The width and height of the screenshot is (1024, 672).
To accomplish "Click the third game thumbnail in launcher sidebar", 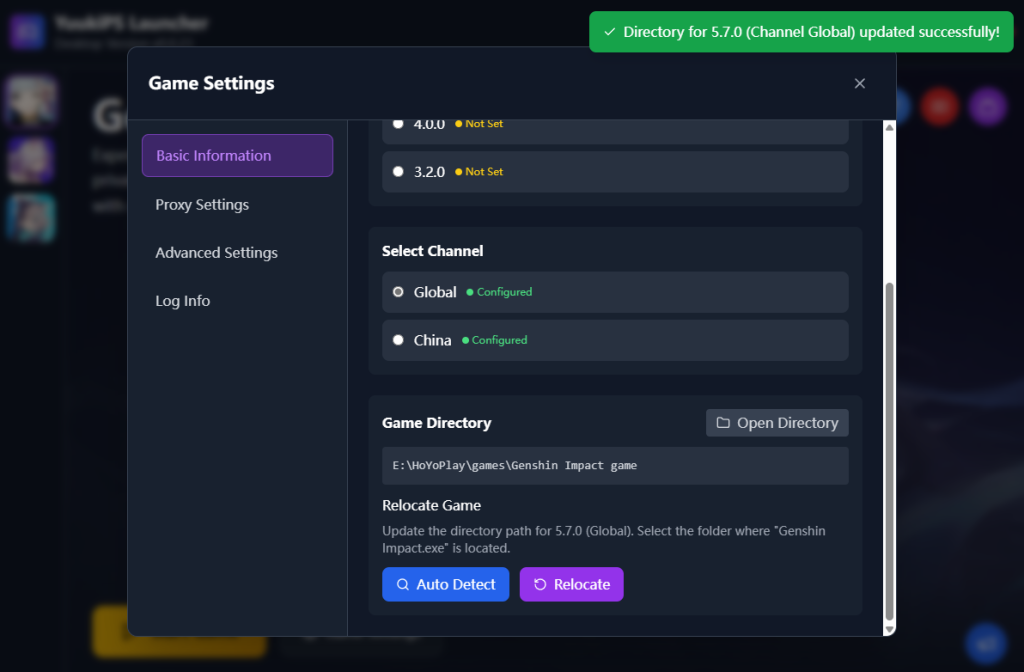I will [x=31, y=217].
